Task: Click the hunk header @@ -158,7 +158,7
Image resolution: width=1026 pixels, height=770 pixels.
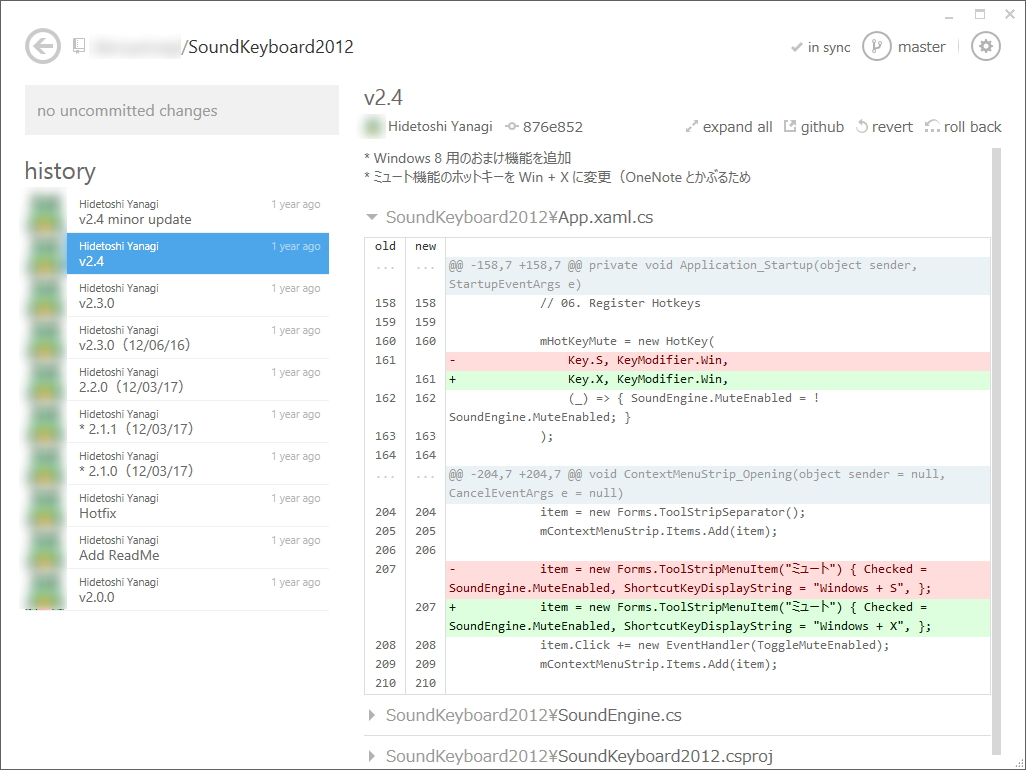Action: point(717,275)
